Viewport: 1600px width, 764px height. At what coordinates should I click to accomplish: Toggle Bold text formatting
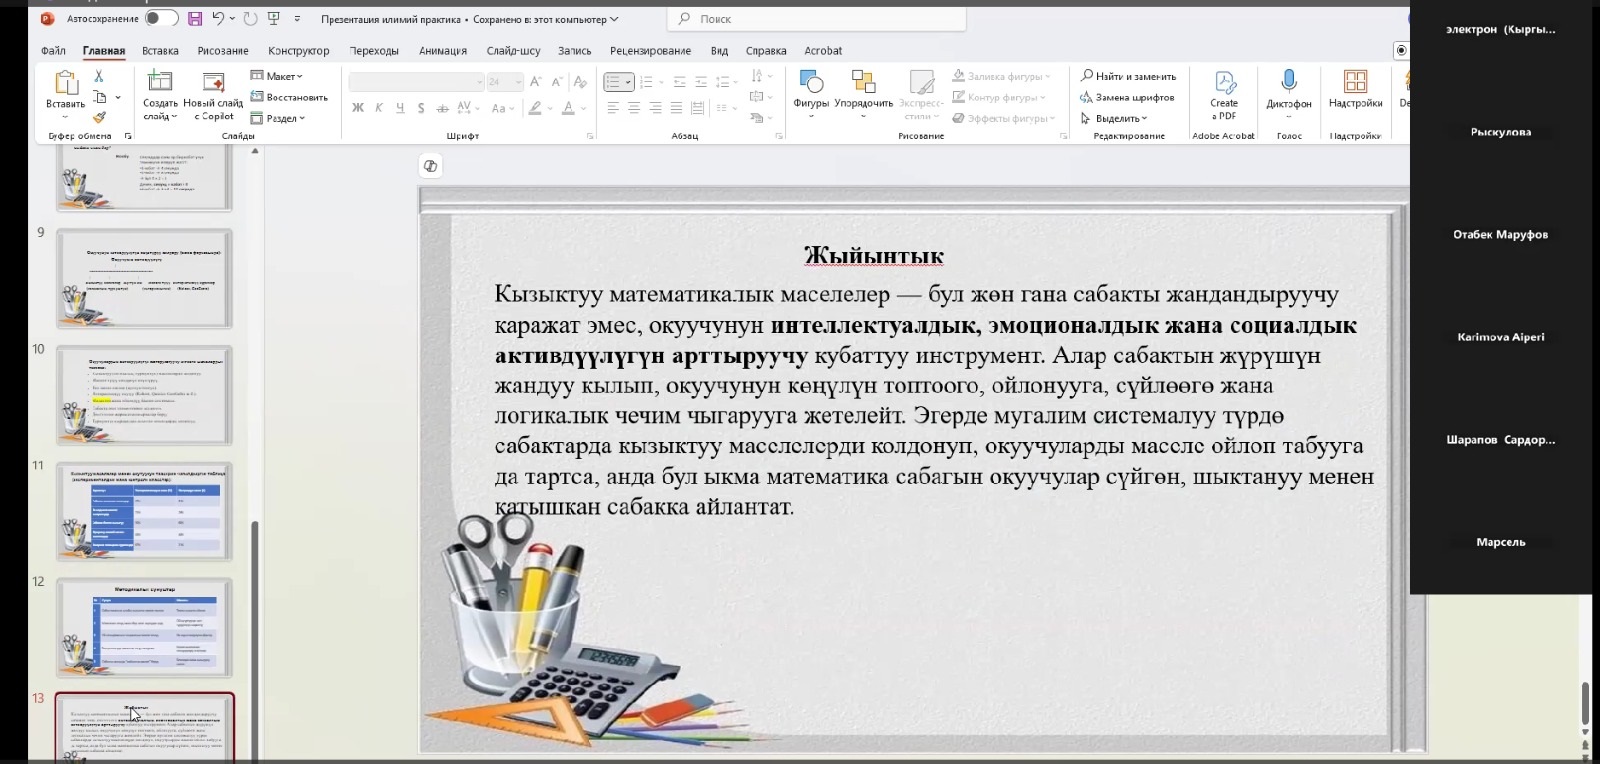[x=357, y=108]
